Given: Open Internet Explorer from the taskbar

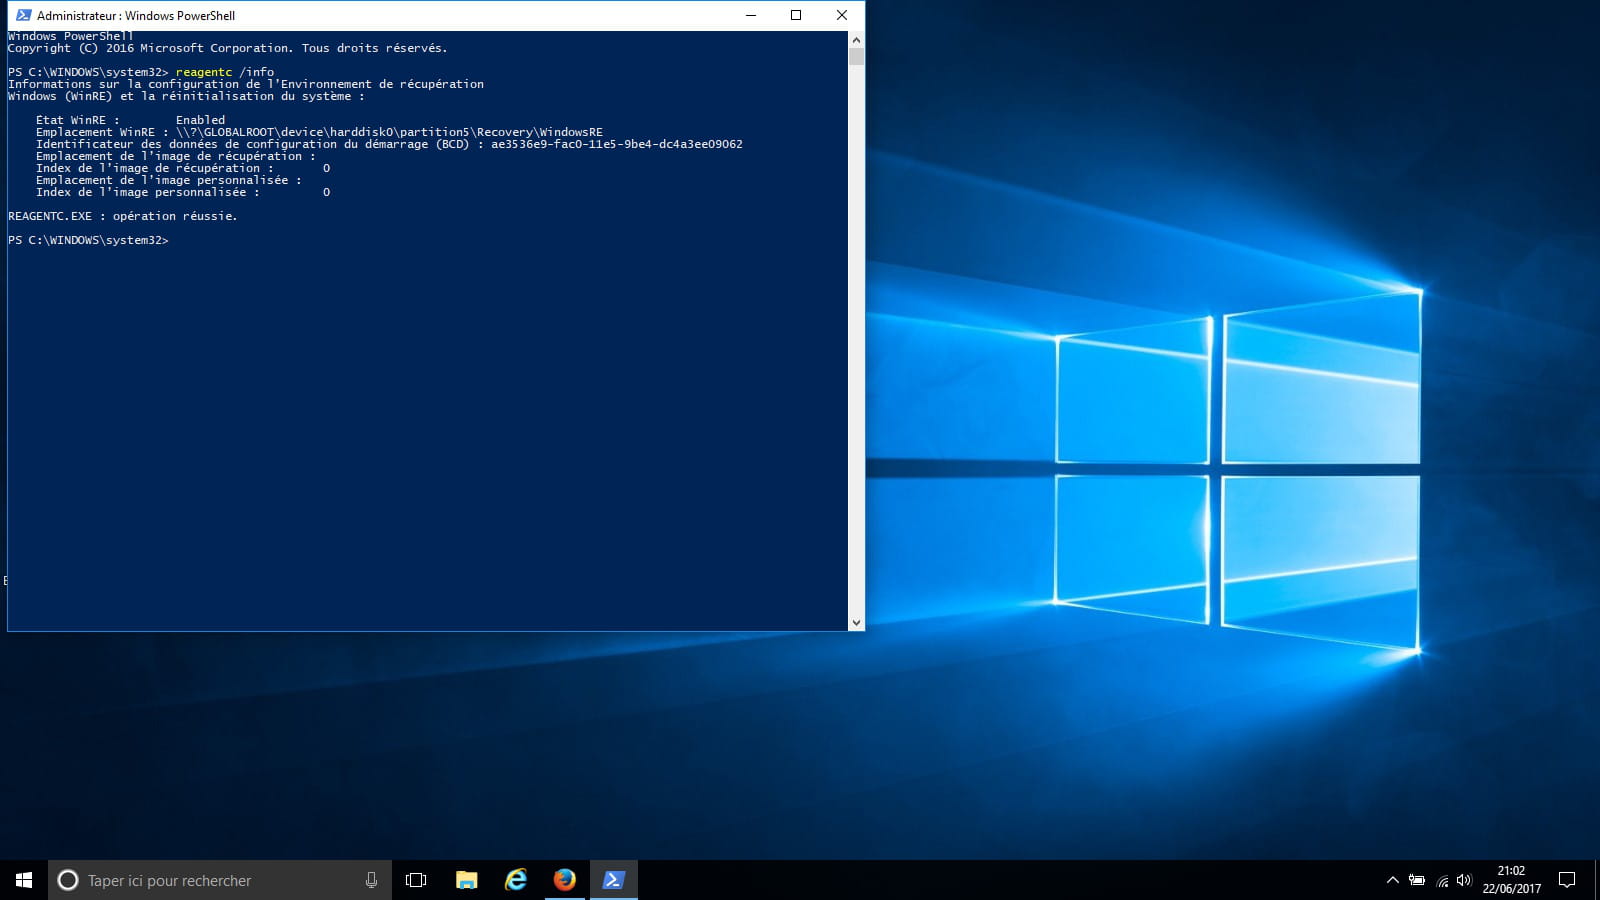Looking at the screenshot, I should tap(516, 880).
